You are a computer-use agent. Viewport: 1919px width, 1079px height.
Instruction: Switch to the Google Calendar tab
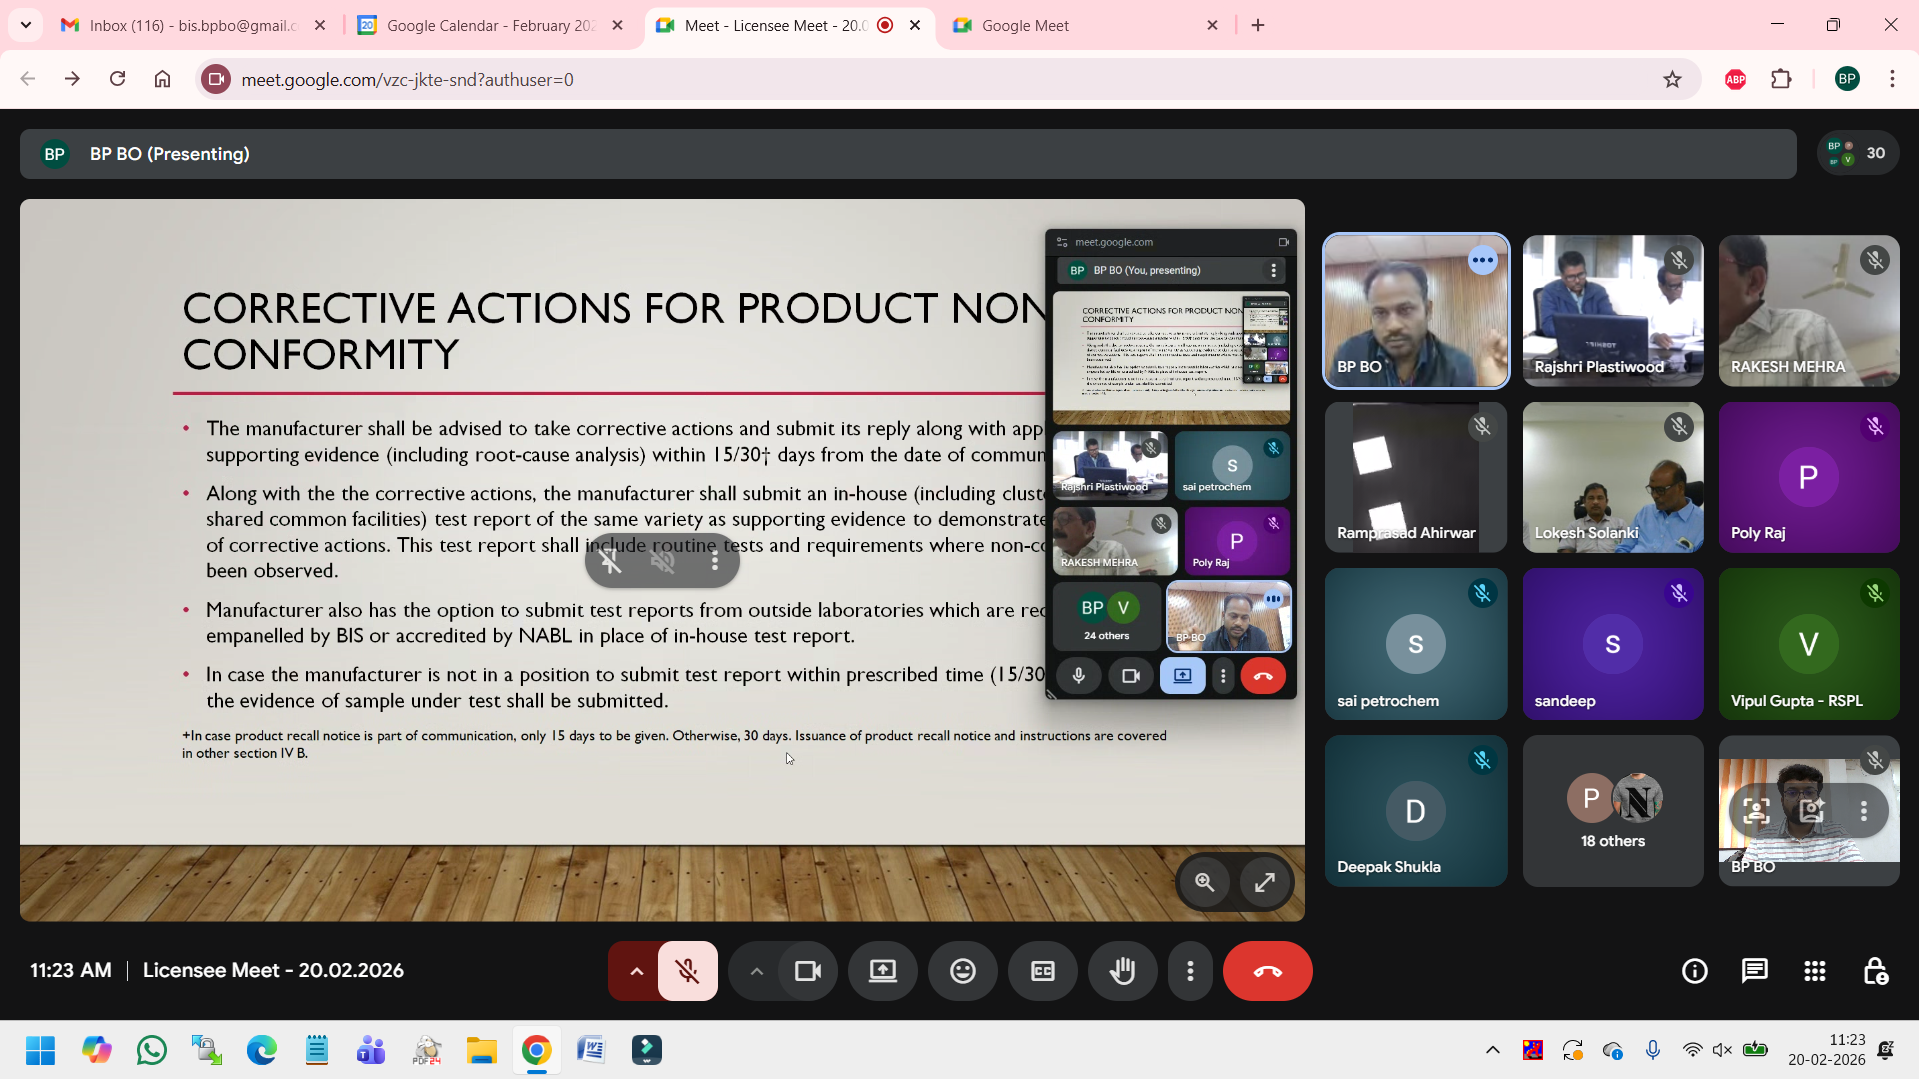[490, 25]
